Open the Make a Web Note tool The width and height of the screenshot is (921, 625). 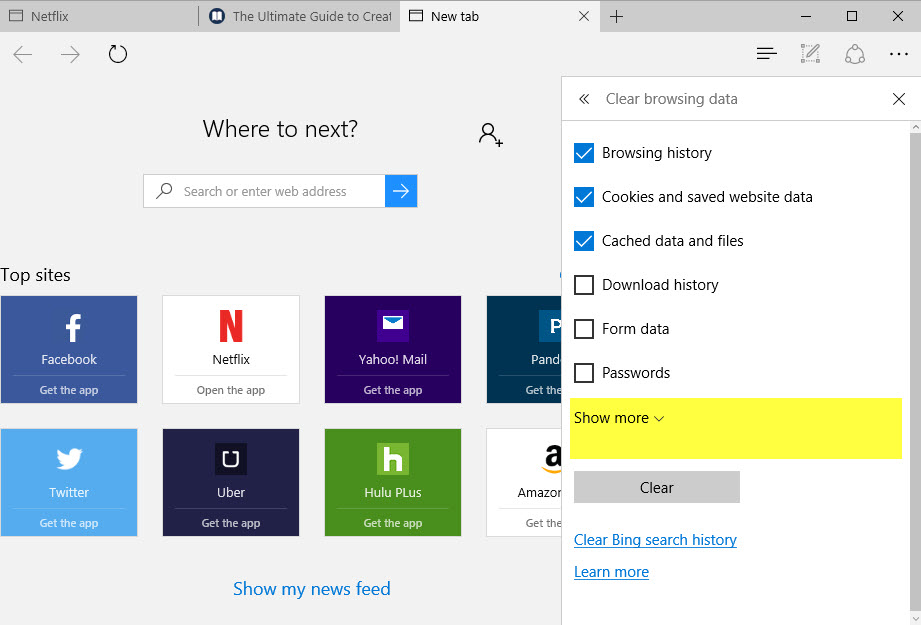(x=810, y=53)
